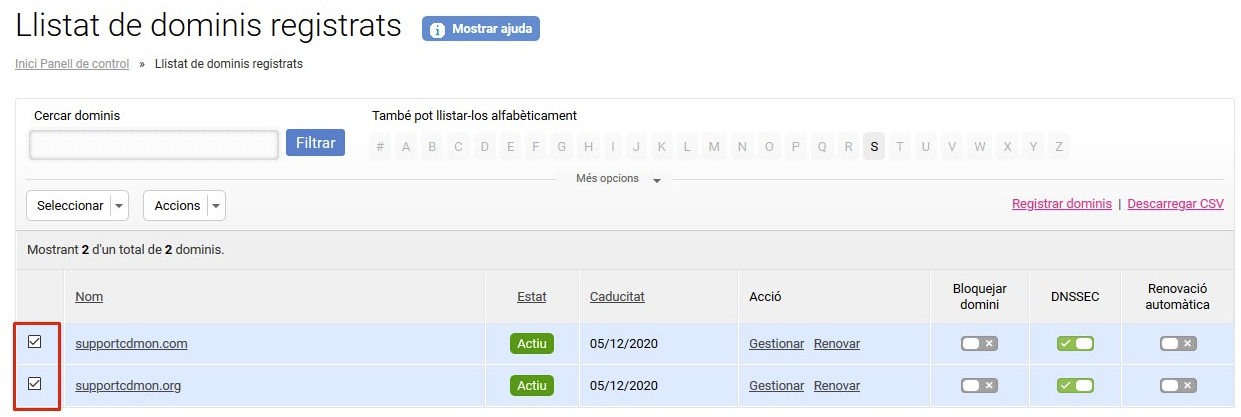Select the highlighted letter S filter
The image size is (1241, 417).
(874, 147)
